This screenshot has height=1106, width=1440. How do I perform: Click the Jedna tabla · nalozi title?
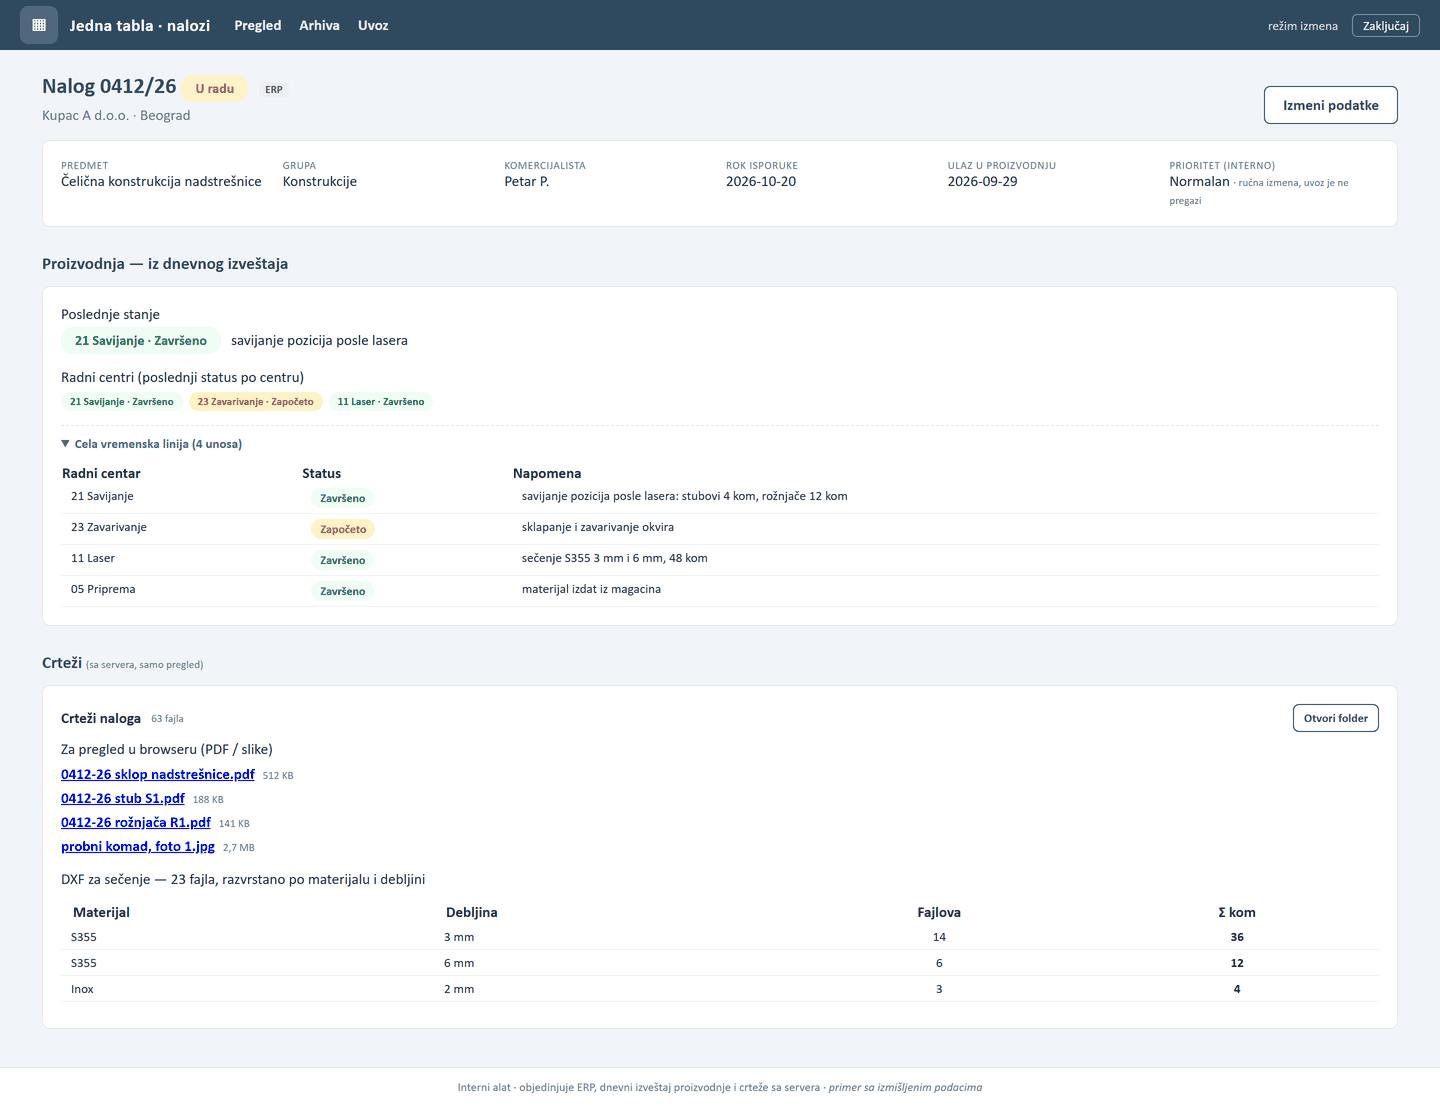click(140, 25)
